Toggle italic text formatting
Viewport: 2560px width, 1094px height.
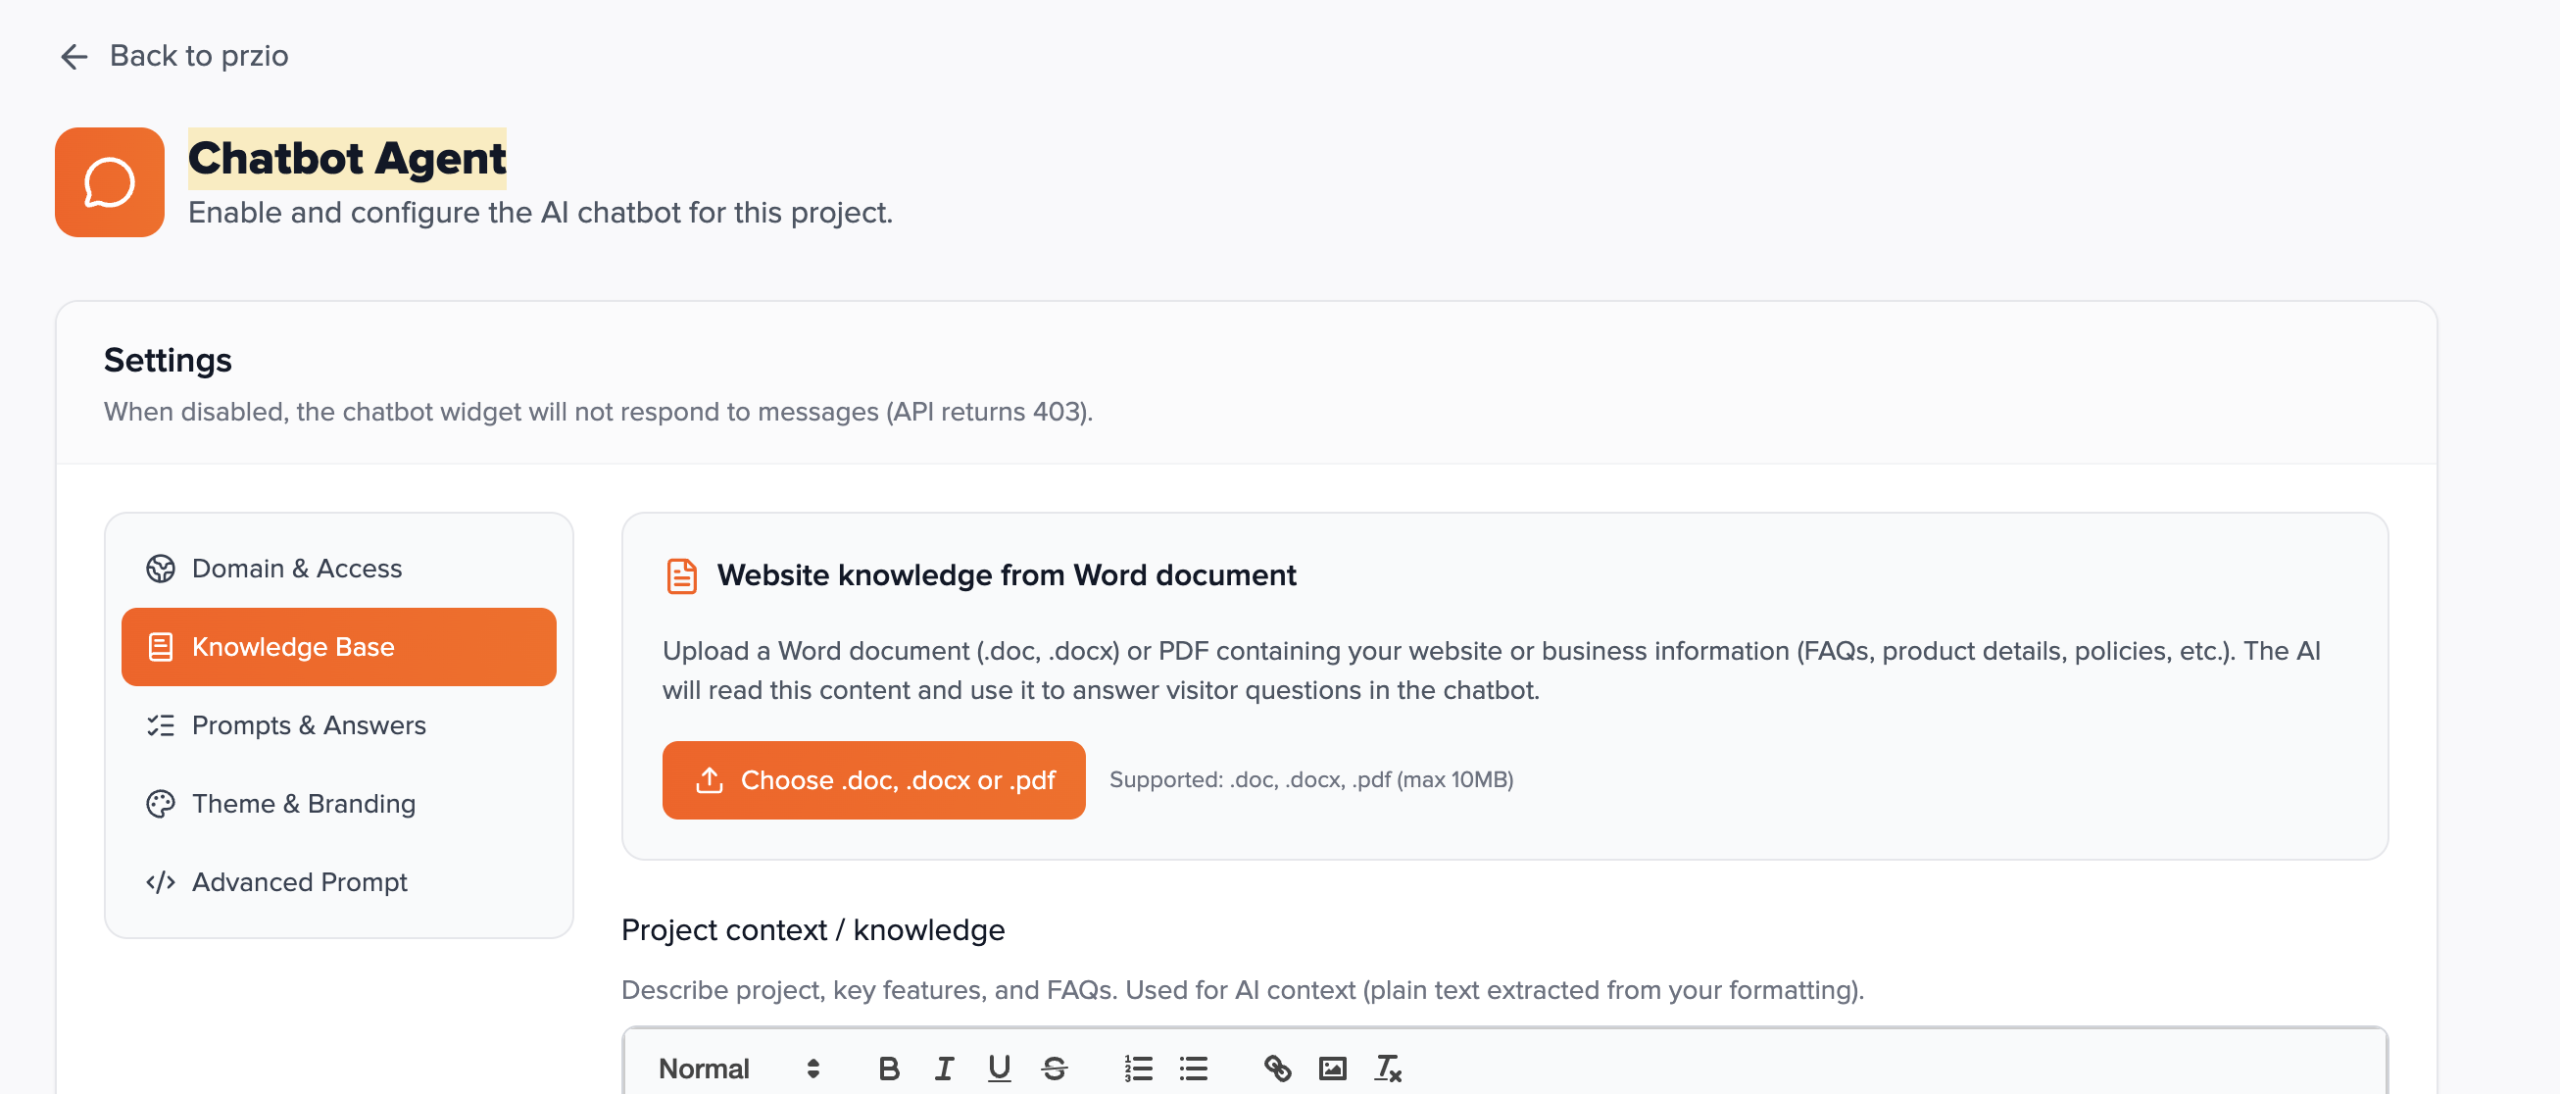pyautogui.click(x=943, y=1069)
